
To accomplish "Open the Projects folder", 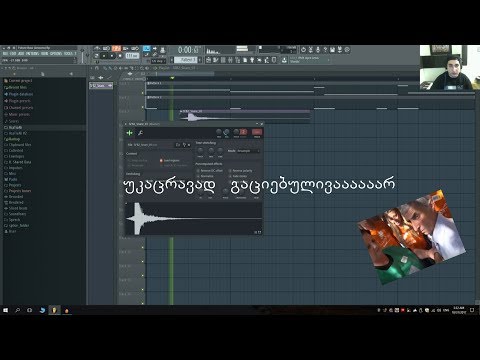I will click(13, 185).
